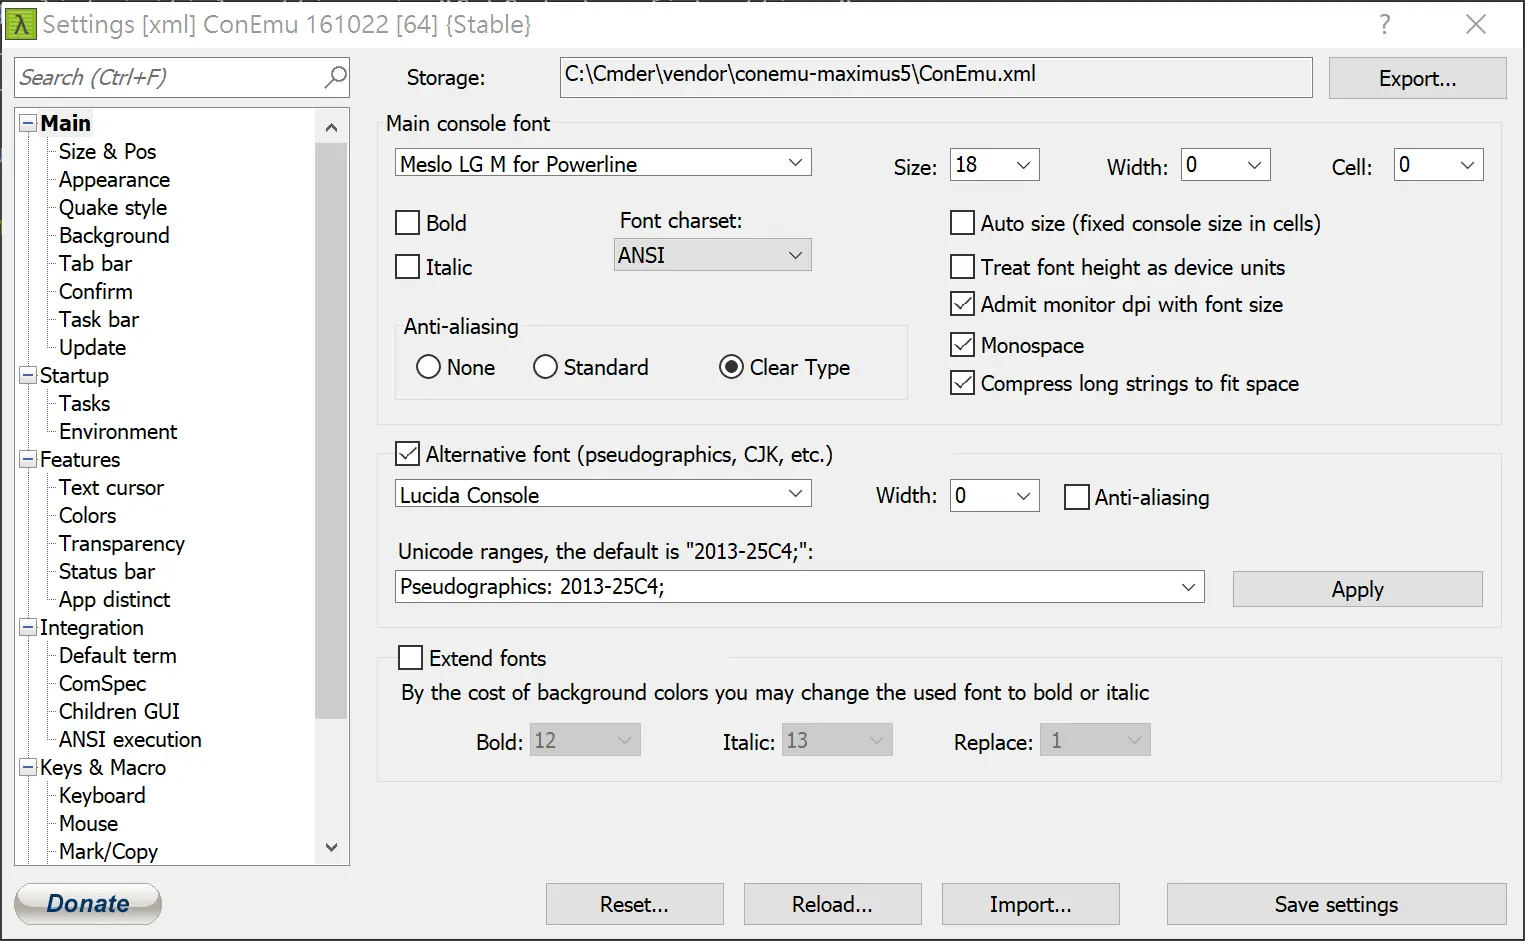Select Children GUI in tree
1525x941 pixels.
tap(119, 712)
